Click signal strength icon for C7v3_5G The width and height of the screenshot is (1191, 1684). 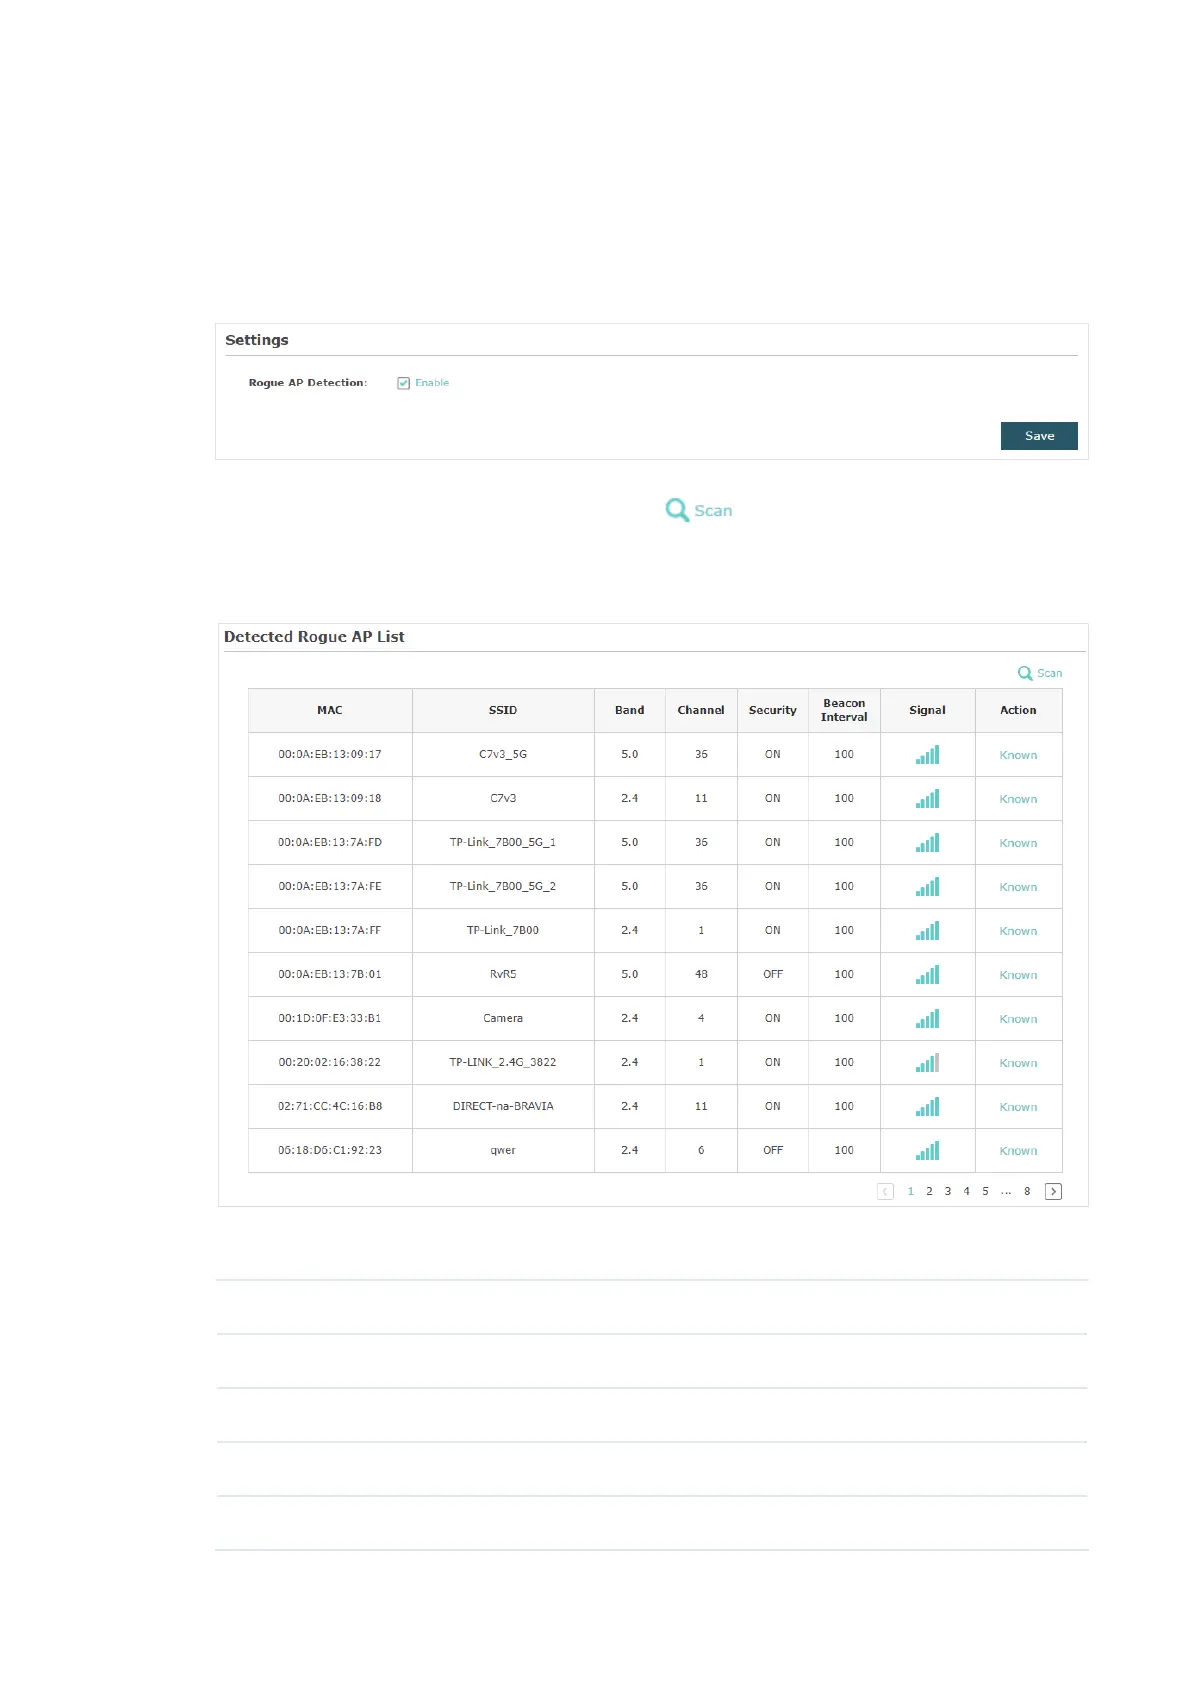point(927,755)
